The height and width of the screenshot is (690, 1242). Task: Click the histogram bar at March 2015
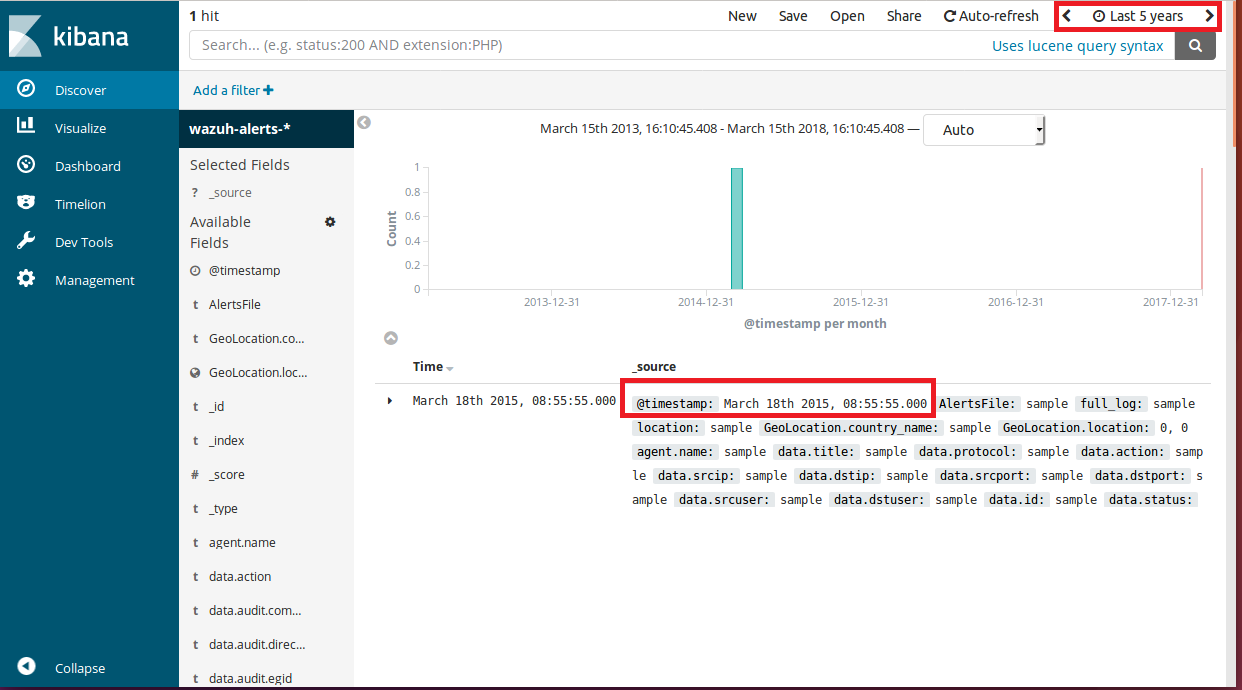[737, 229]
